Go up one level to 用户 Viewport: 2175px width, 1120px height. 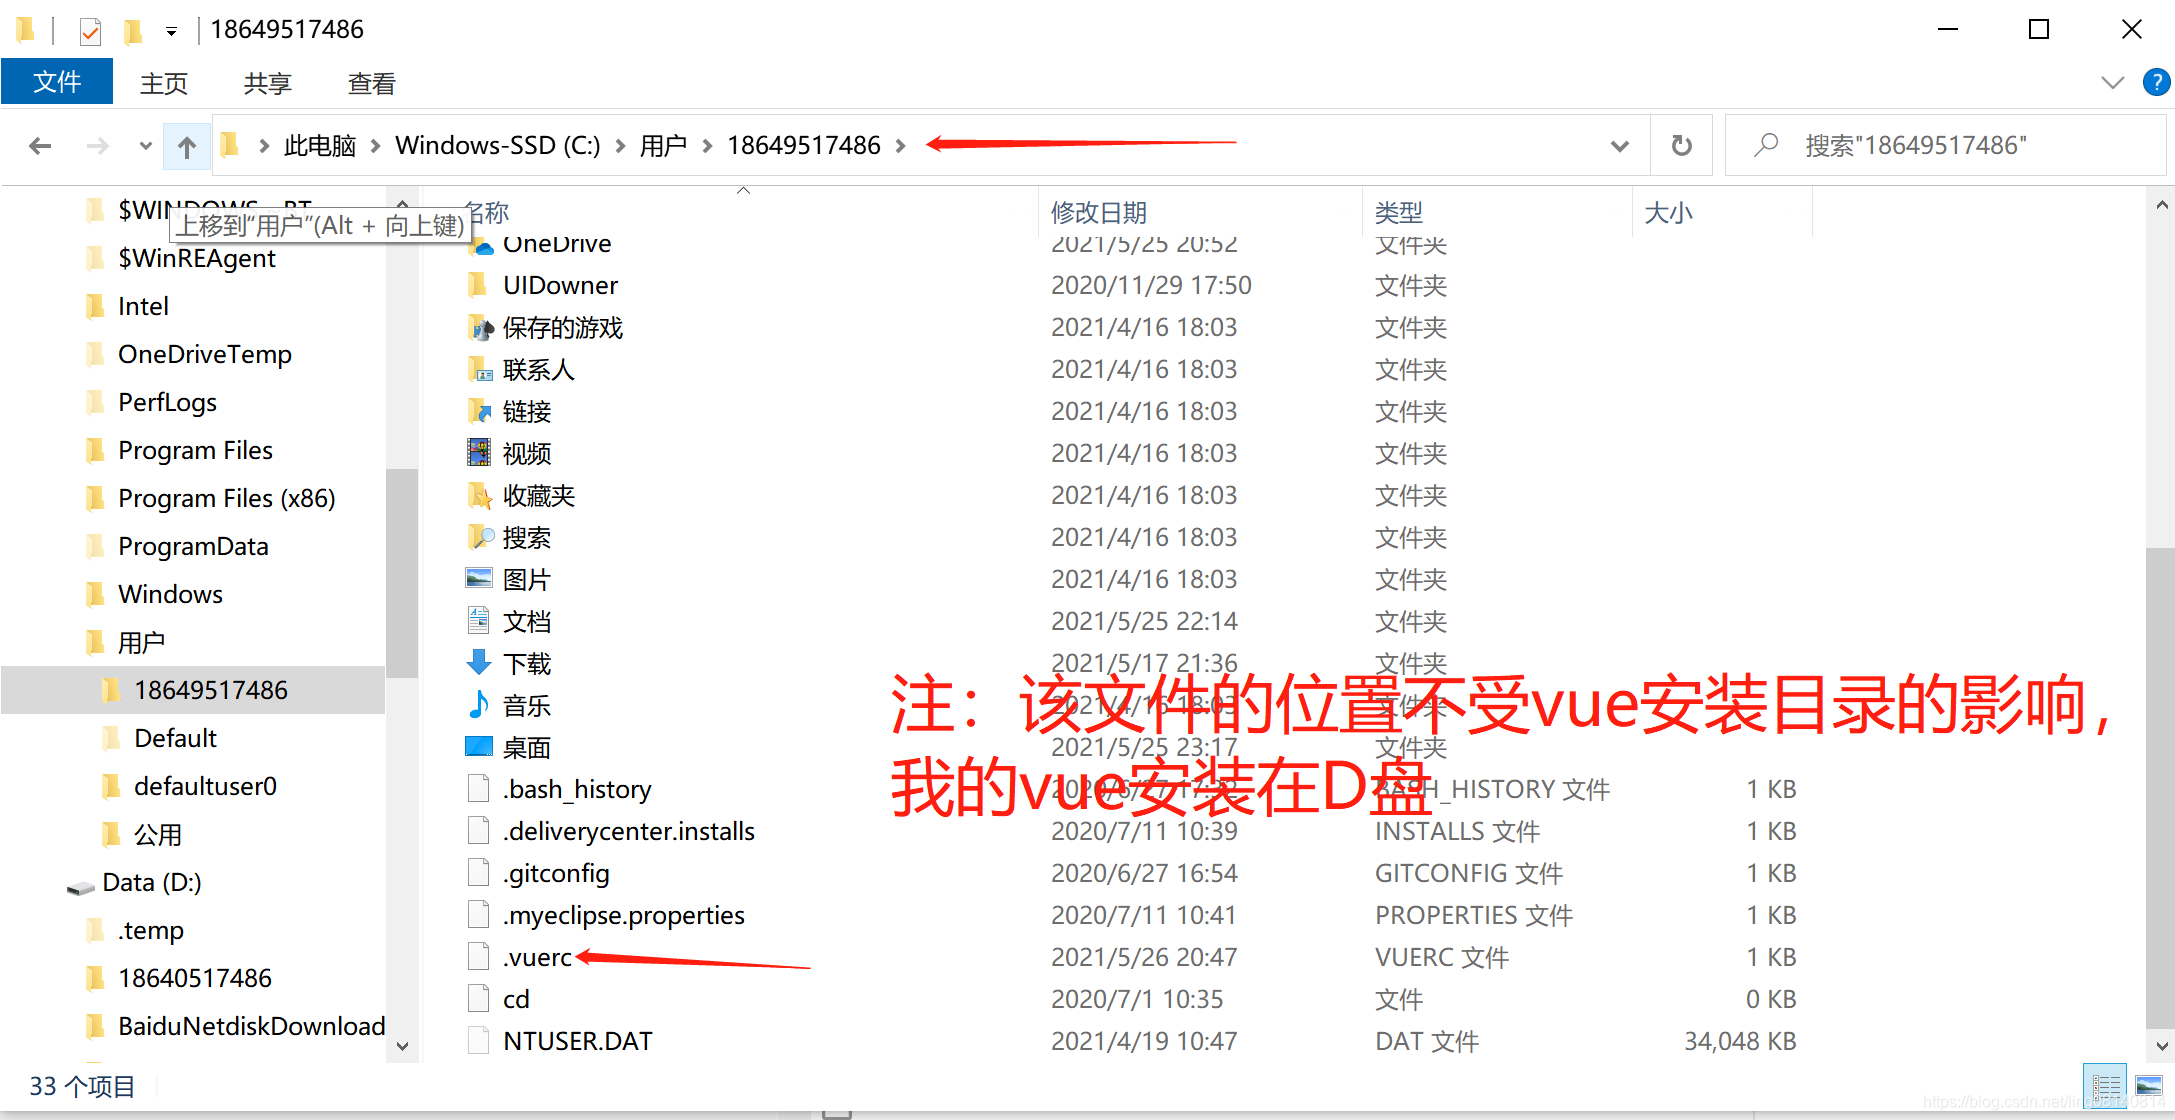coord(187,147)
